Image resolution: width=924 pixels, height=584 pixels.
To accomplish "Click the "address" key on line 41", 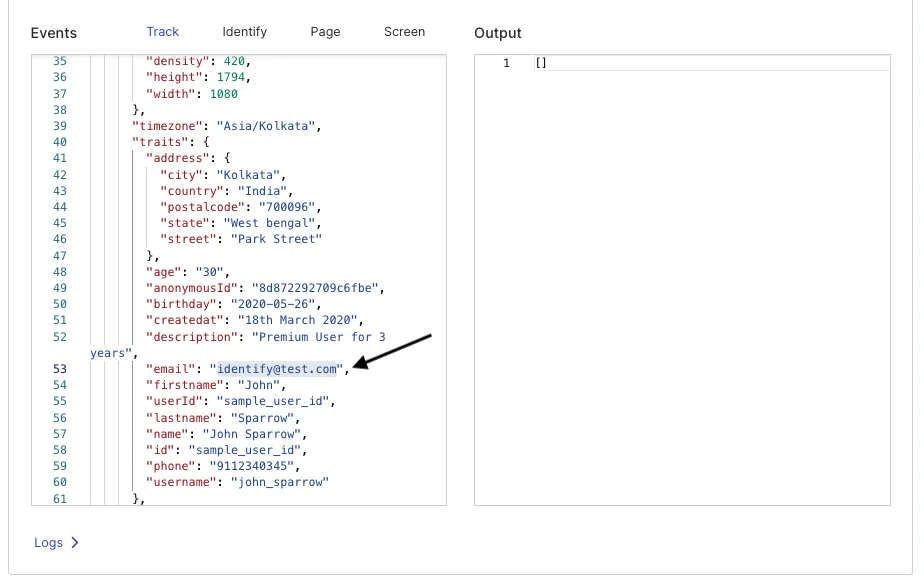I will point(178,158).
